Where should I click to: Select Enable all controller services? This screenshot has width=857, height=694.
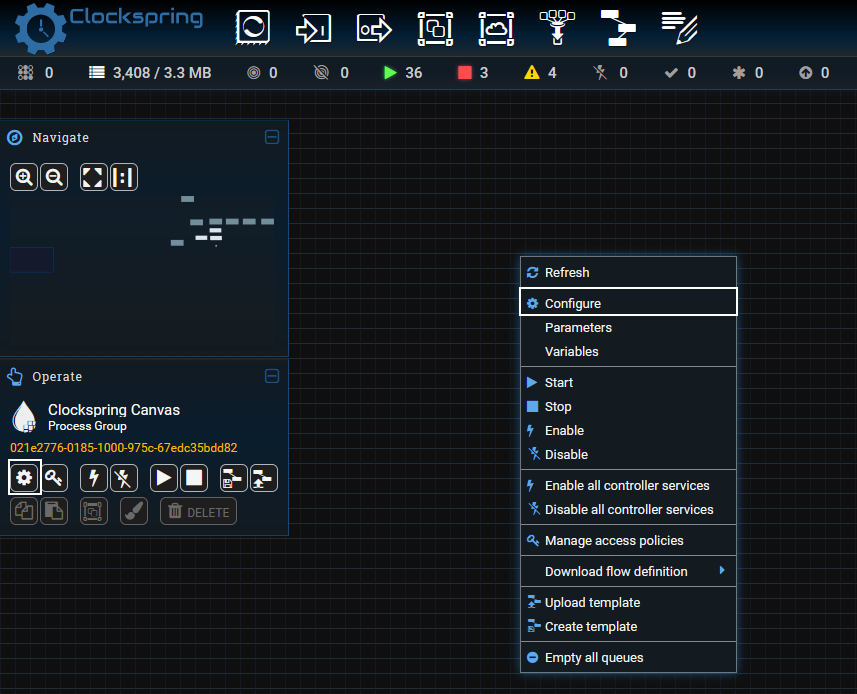click(x=628, y=485)
